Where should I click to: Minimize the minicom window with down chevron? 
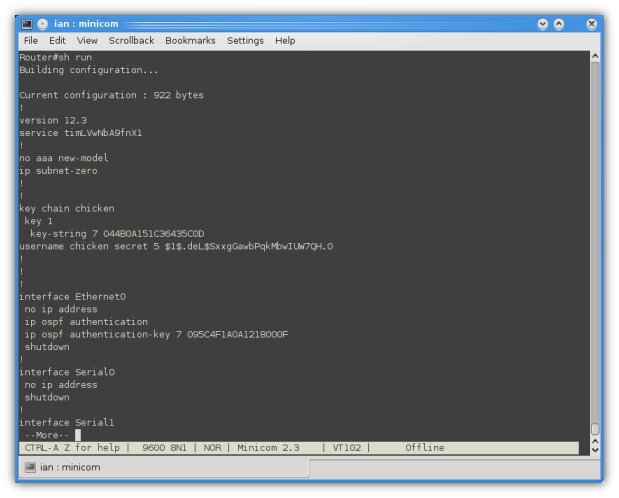click(x=543, y=24)
